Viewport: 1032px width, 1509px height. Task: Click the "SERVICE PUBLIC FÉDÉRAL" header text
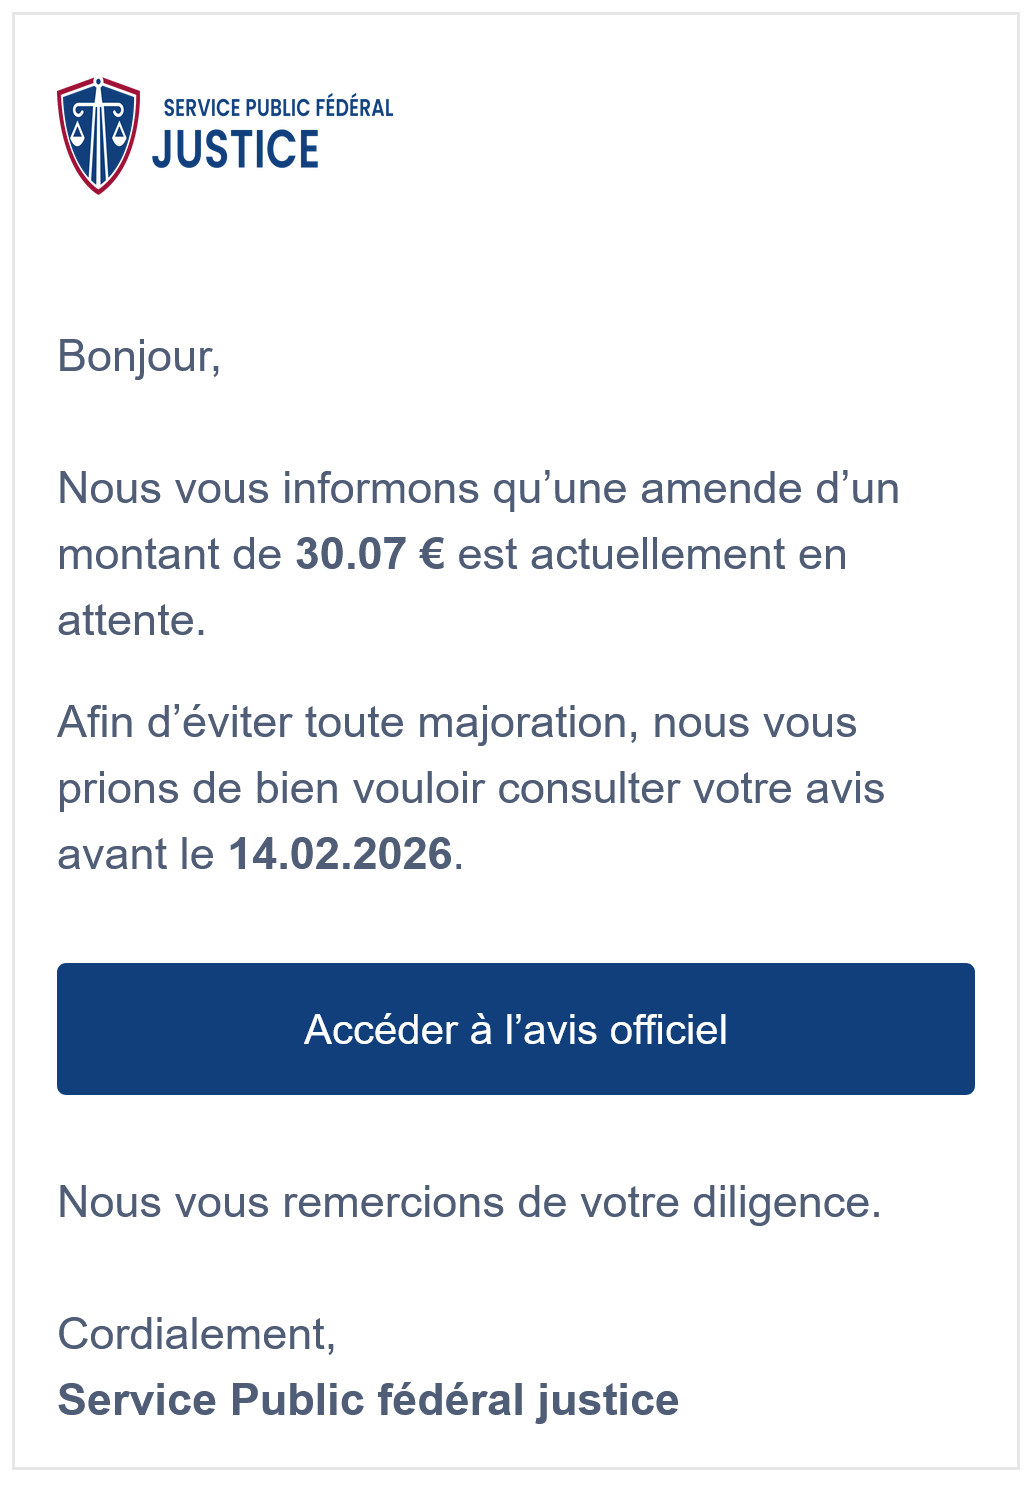[x=278, y=108]
